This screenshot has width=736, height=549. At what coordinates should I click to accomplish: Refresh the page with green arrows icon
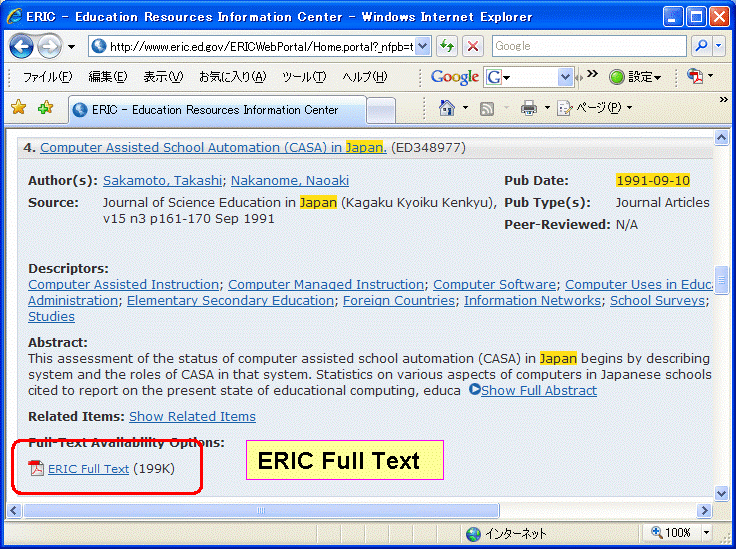tap(447, 46)
